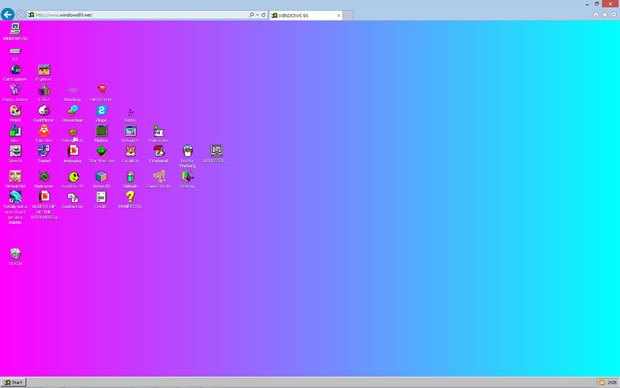Open the pixel-face Explorer icon
The width and height of the screenshot is (620, 388).
44,73
